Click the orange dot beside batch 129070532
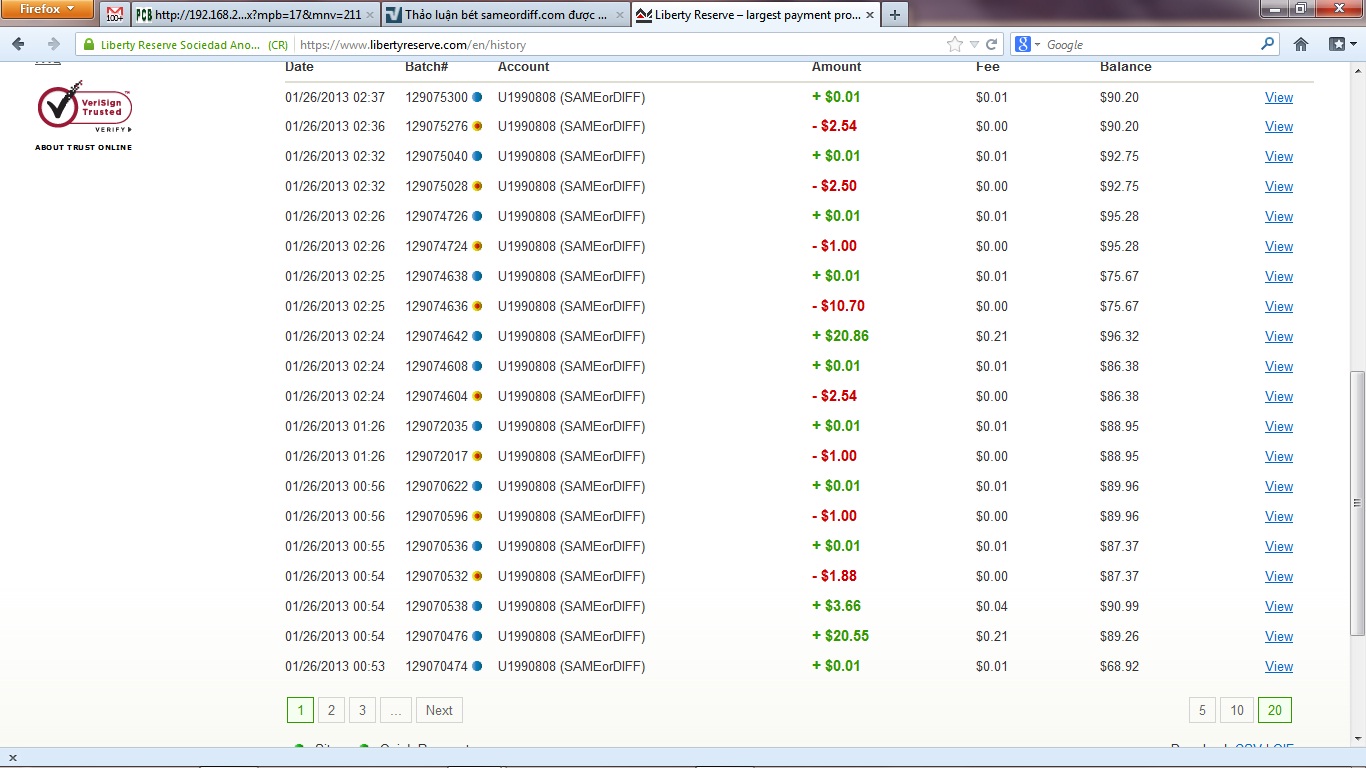Screen dimensions: 1366x768 477,576
